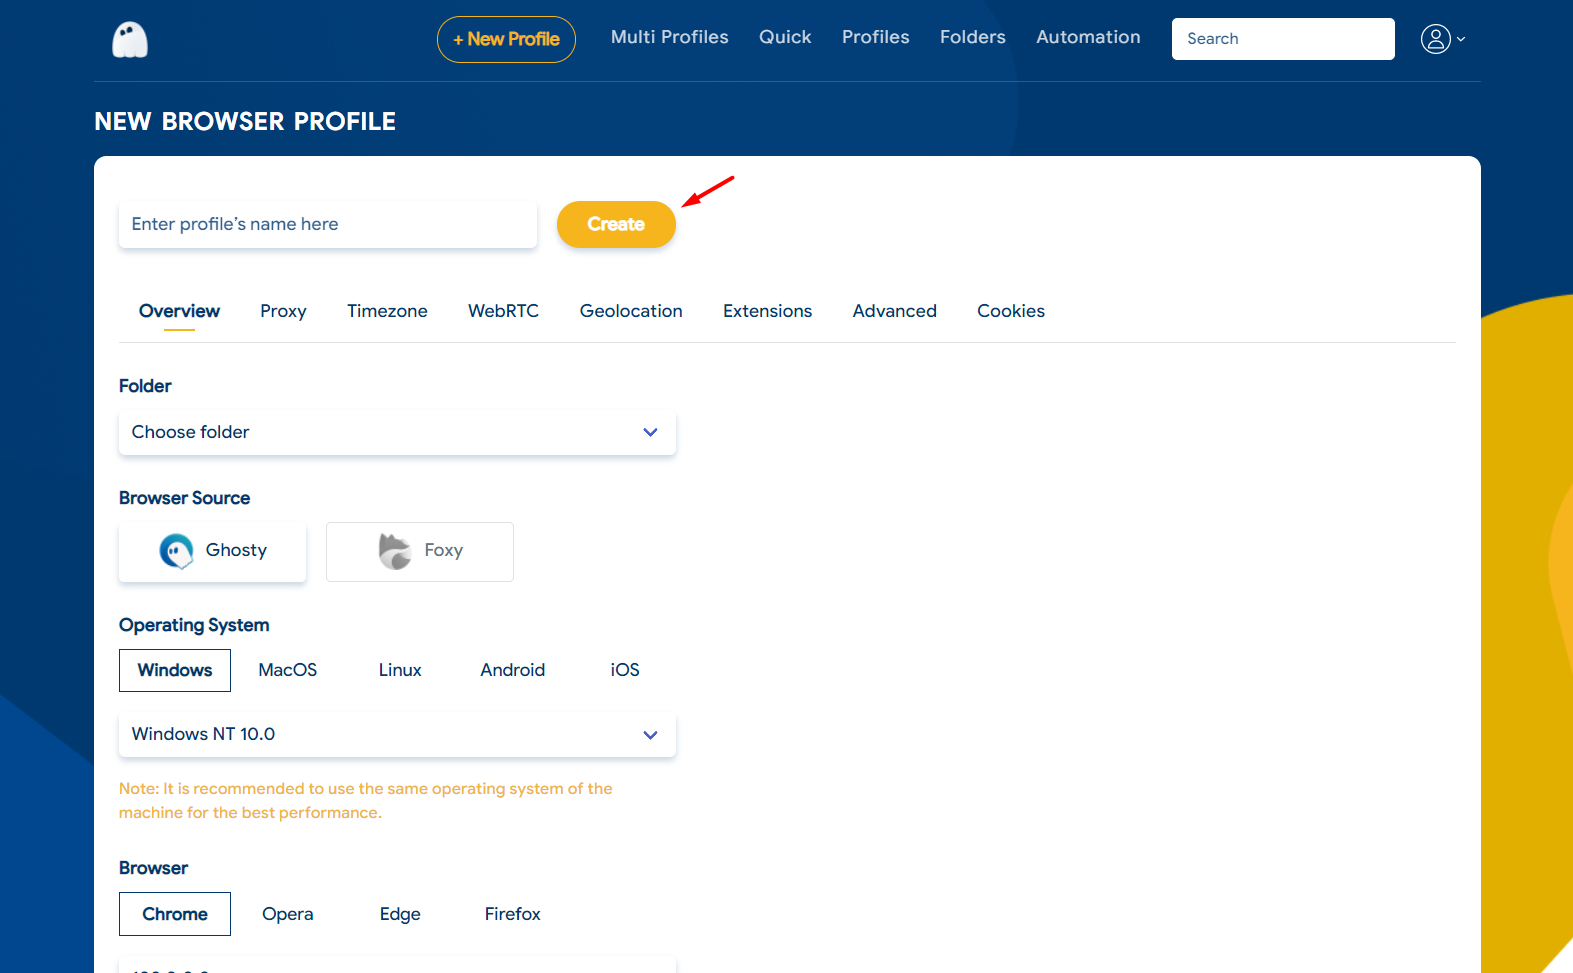Image resolution: width=1573 pixels, height=973 pixels.
Task: Switch to the Proxy tab
Action: coord(283,311)
